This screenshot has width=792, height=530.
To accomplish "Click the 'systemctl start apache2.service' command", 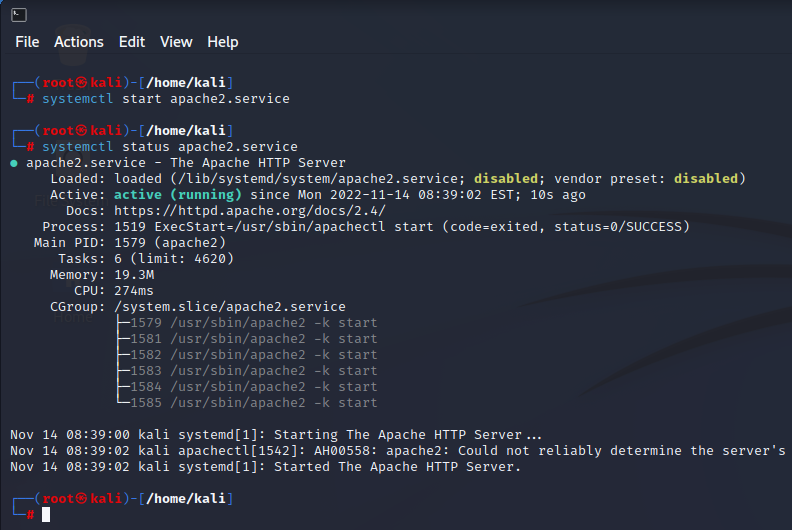I will pyautogui.click(x=166, y=99).
